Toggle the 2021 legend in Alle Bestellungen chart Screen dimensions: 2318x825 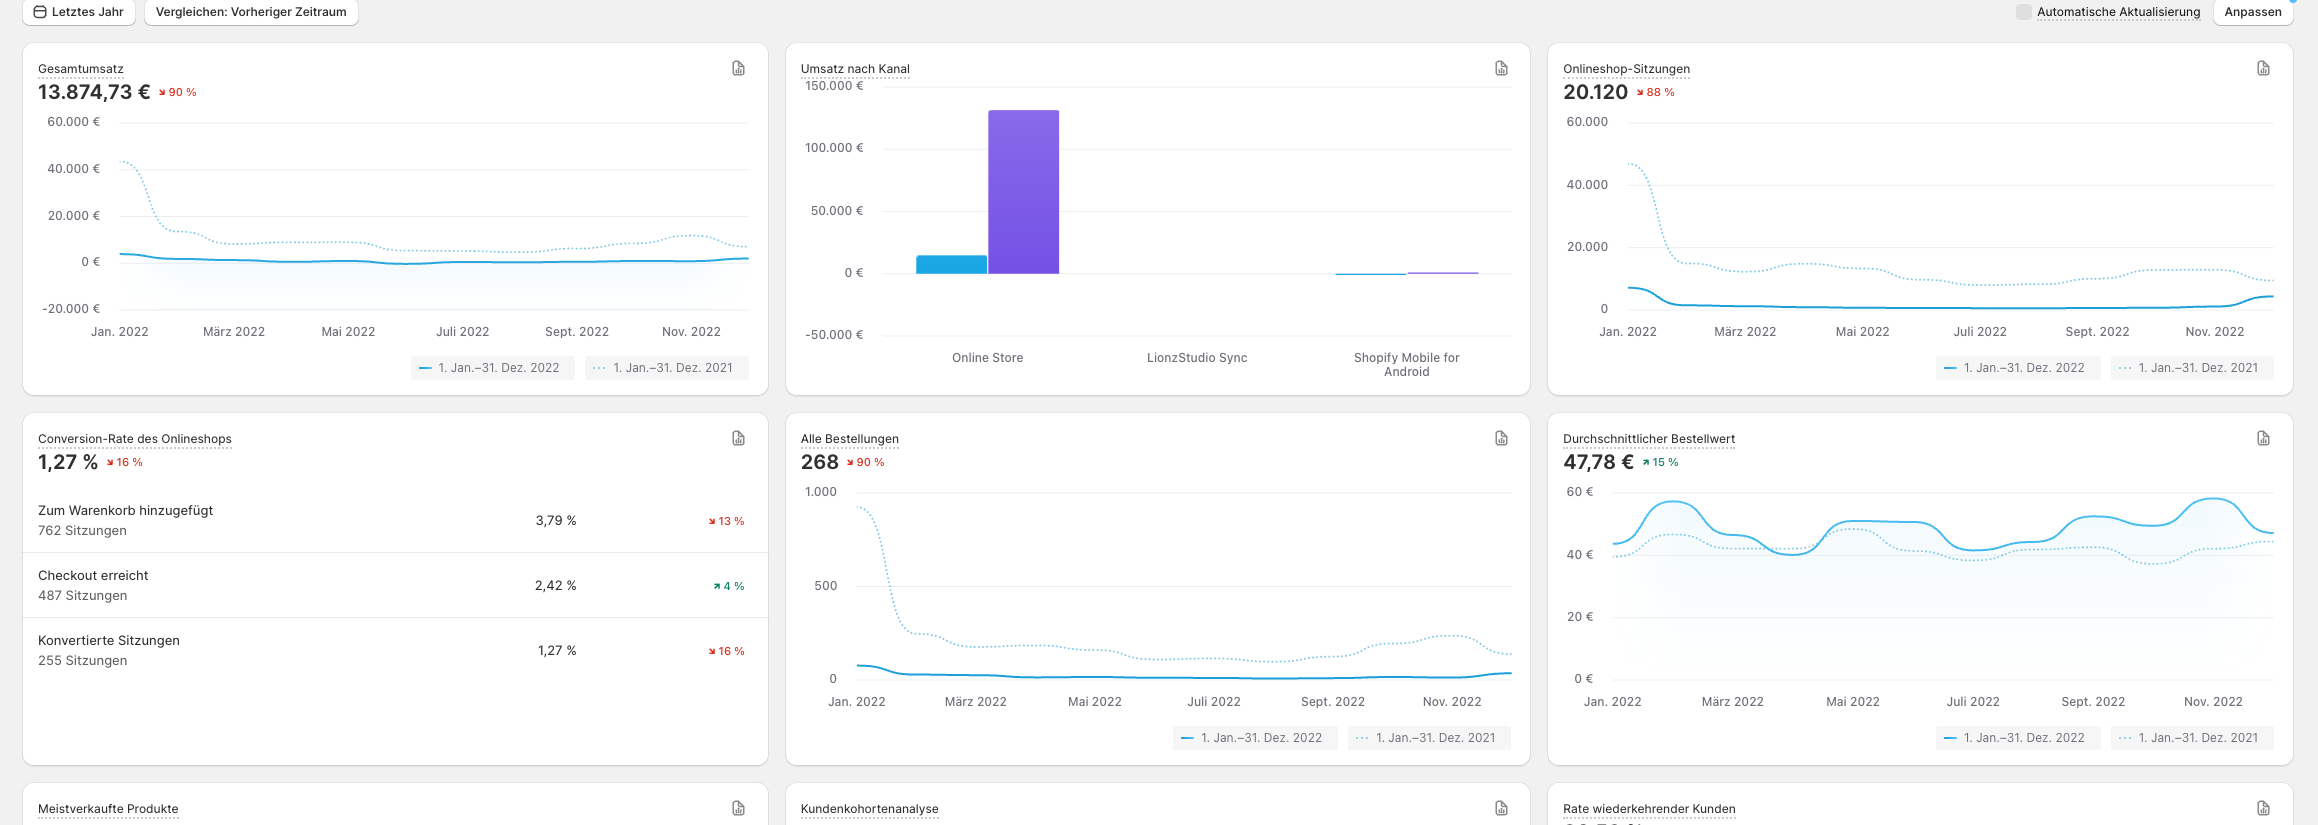(1428, 738)
